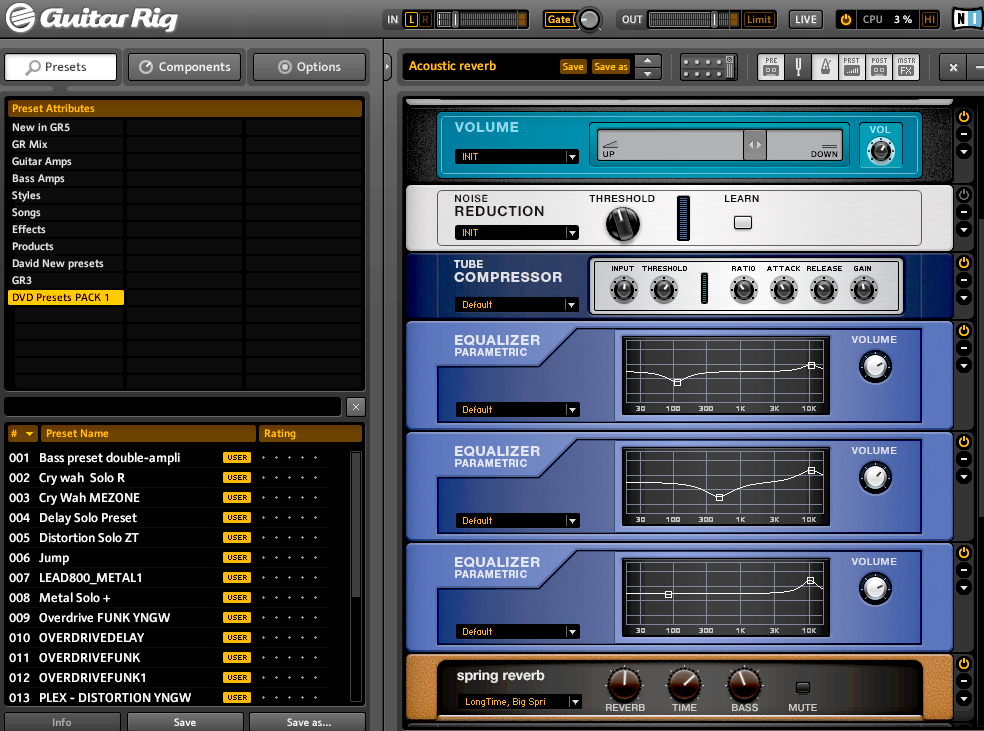This screenshot has height=731, width=984.
Task: Select the Tuner tuning fork icon
Action: (797, 66)
